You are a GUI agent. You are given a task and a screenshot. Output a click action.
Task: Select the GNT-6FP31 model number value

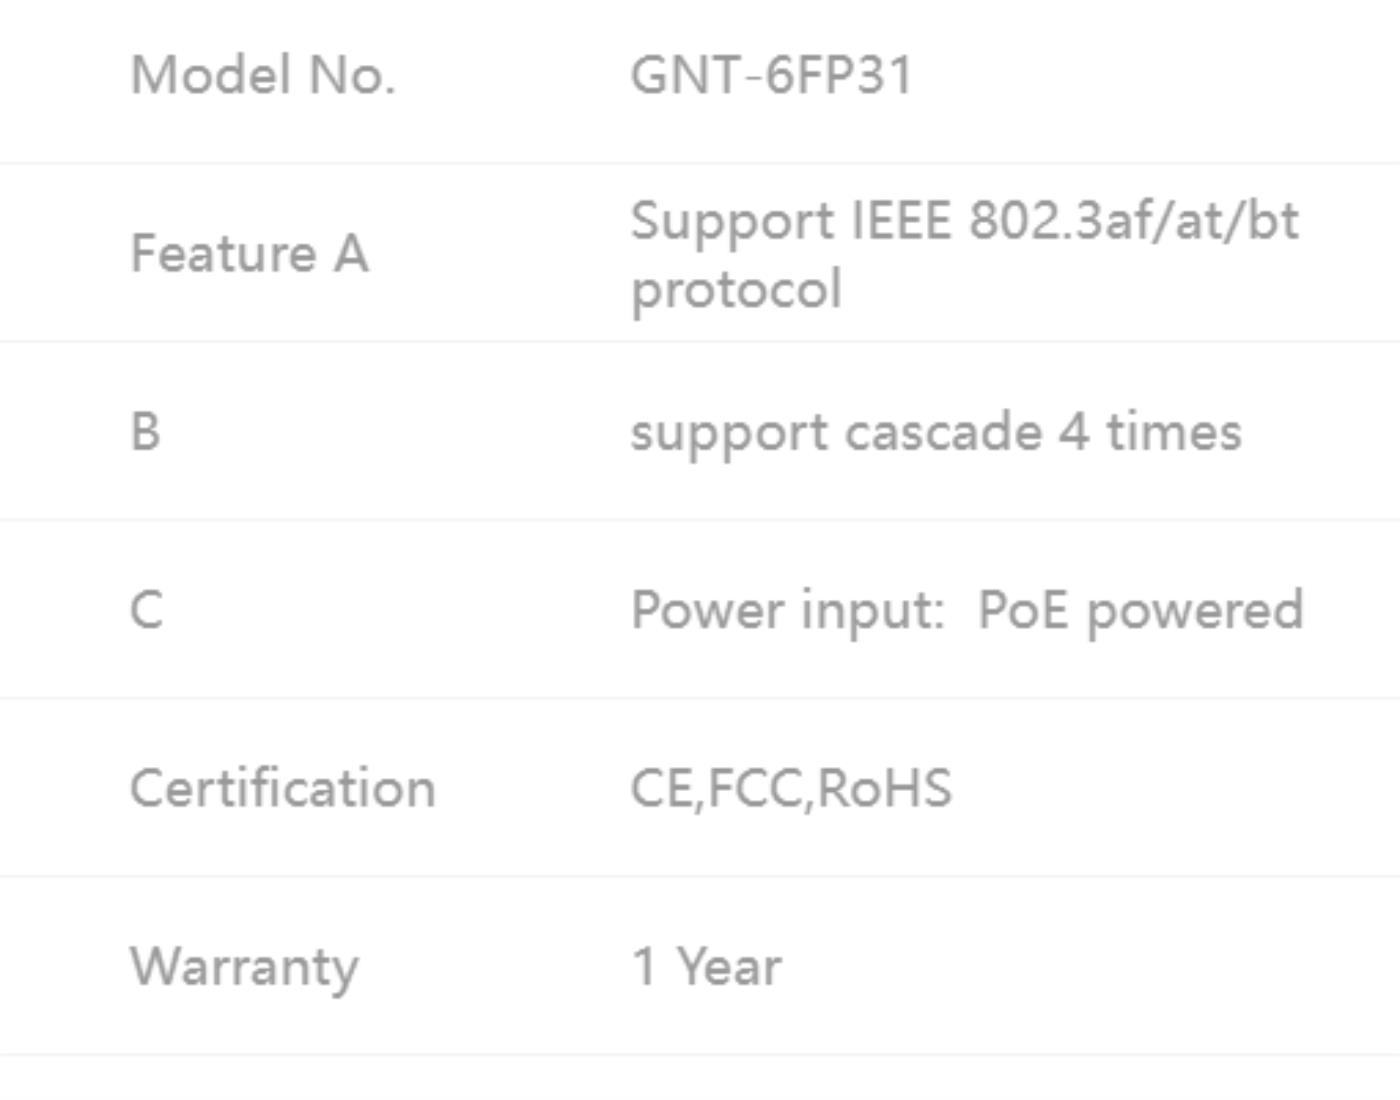772,75
